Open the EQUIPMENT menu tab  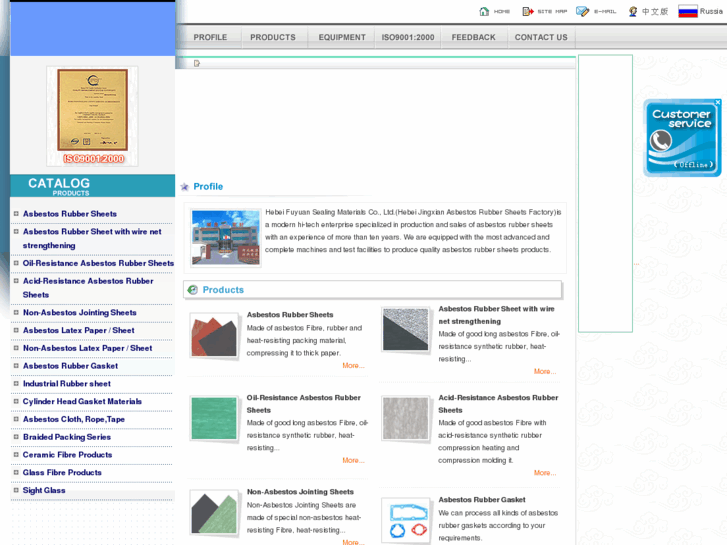pos(342,37)
